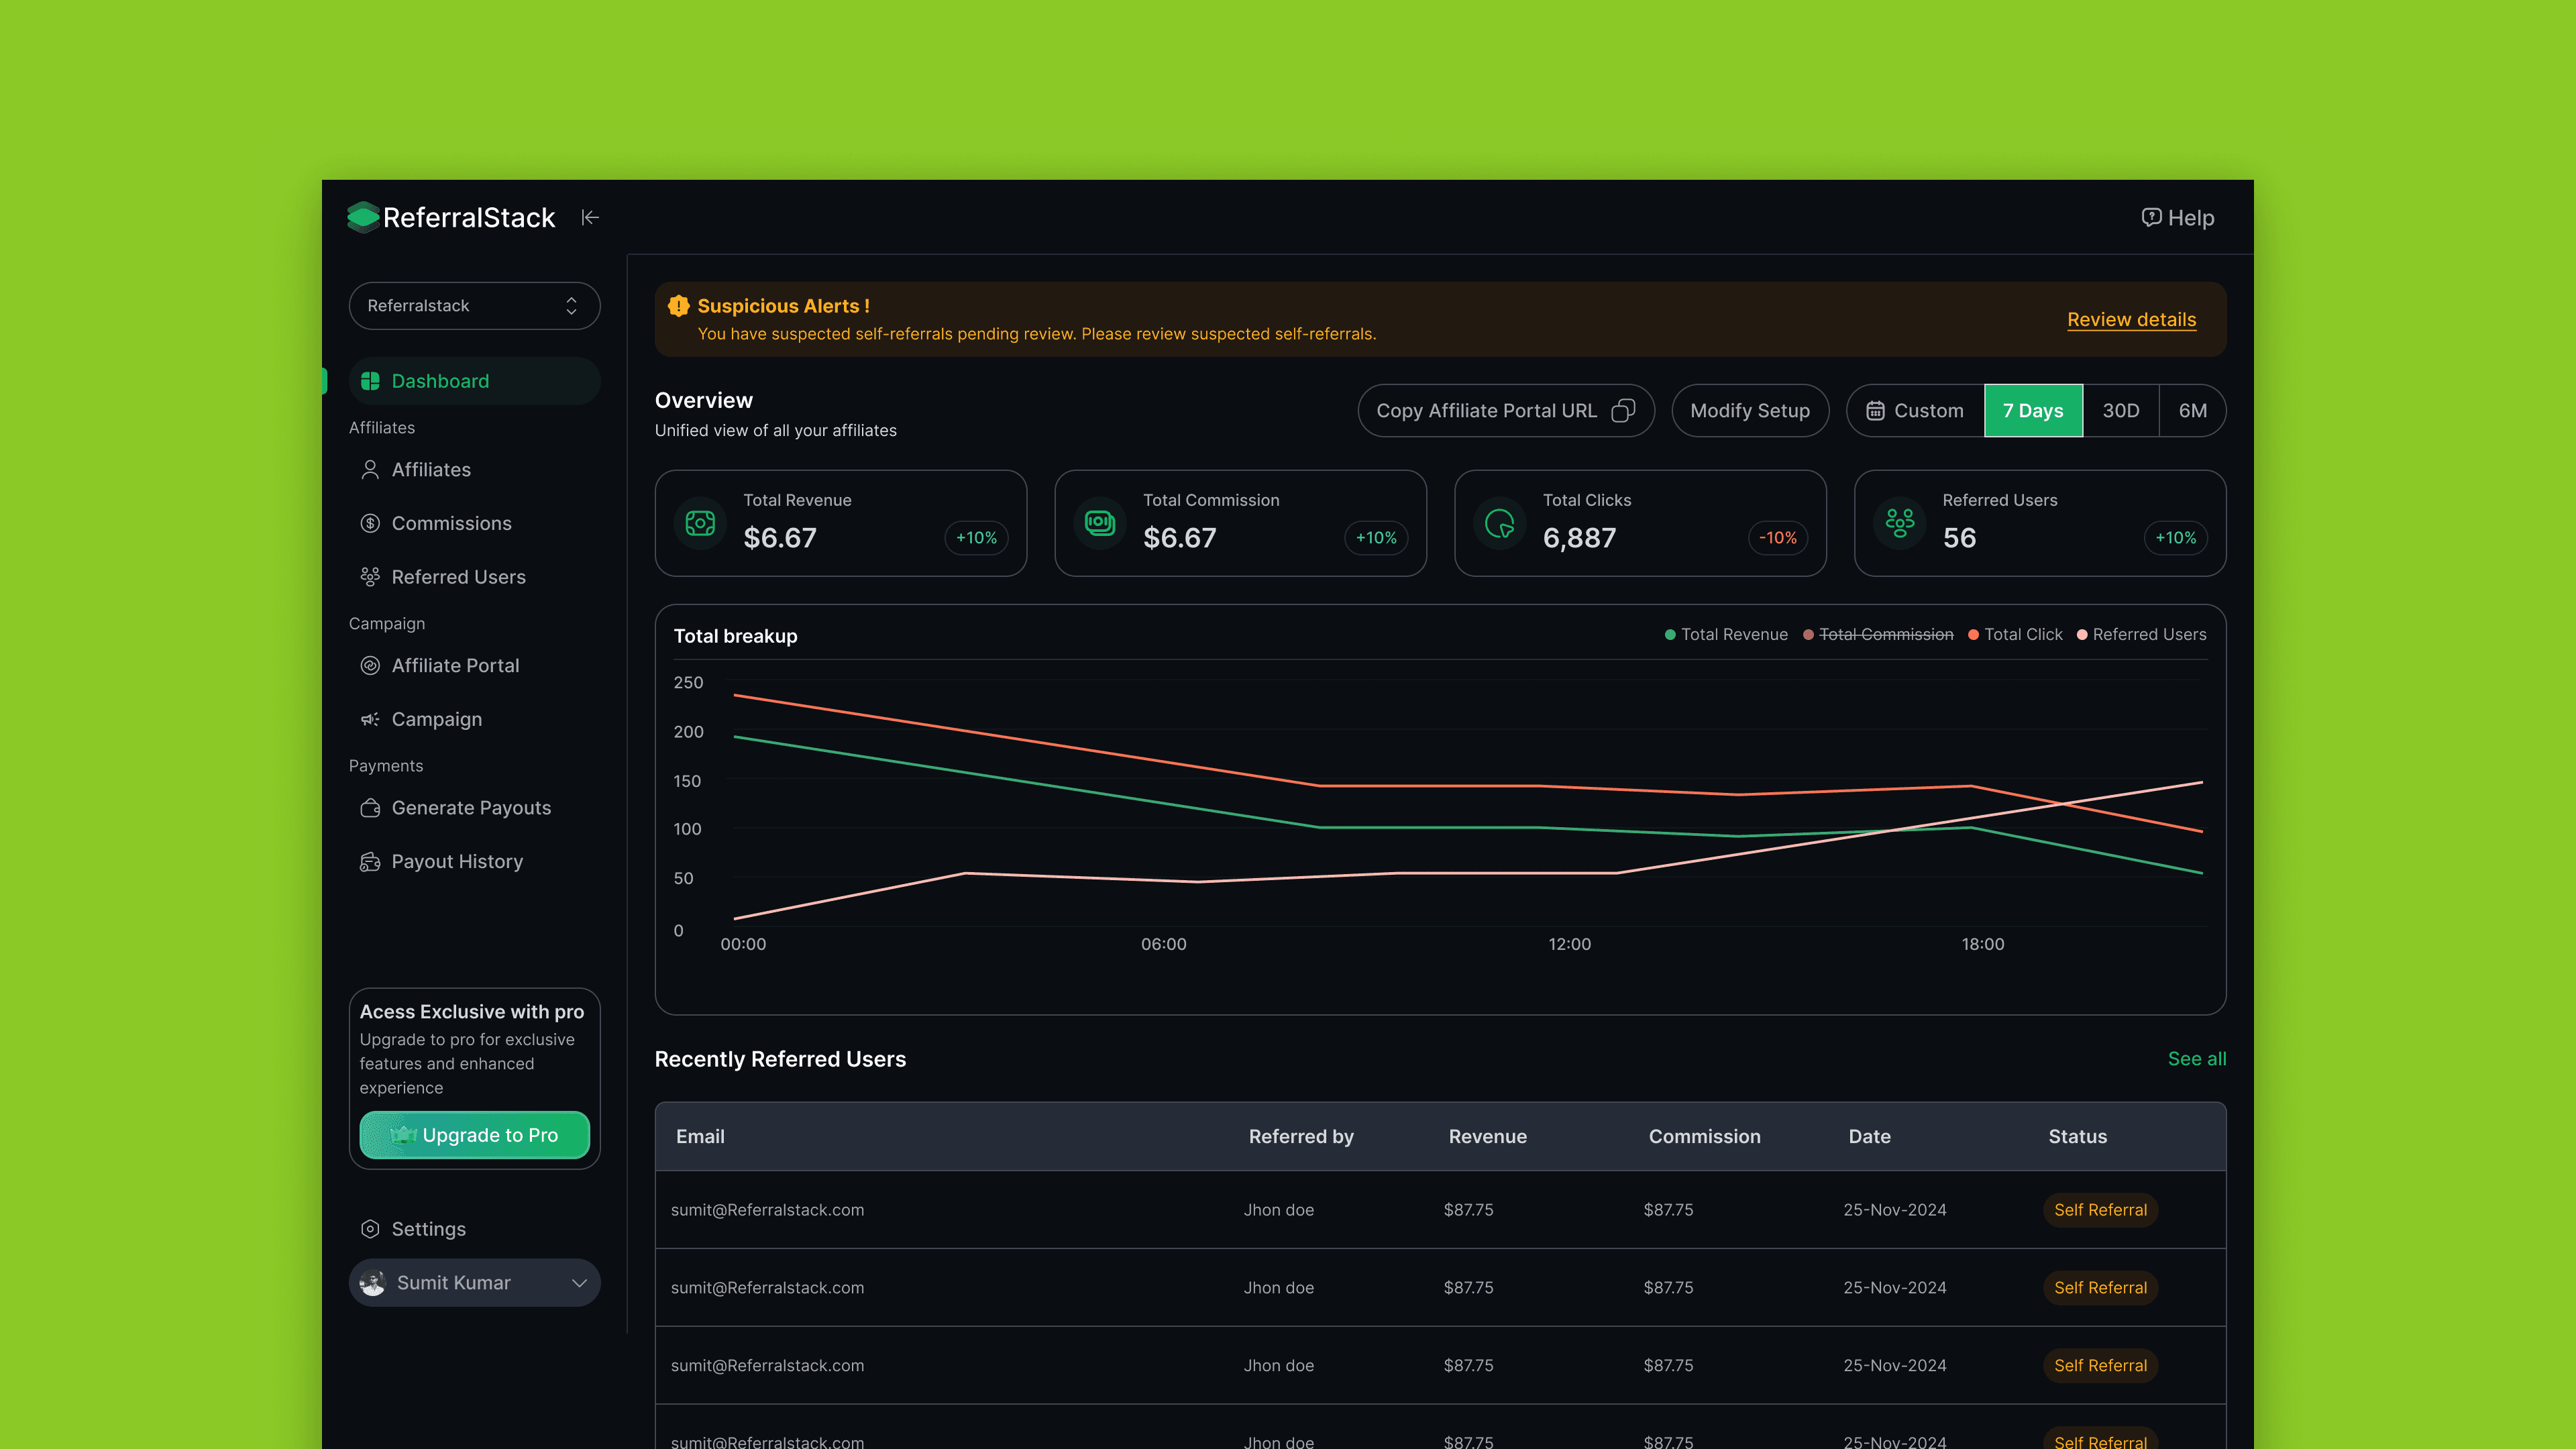Click See all referred users link
The image size is (2576, 1449).
[2196, 1059]
